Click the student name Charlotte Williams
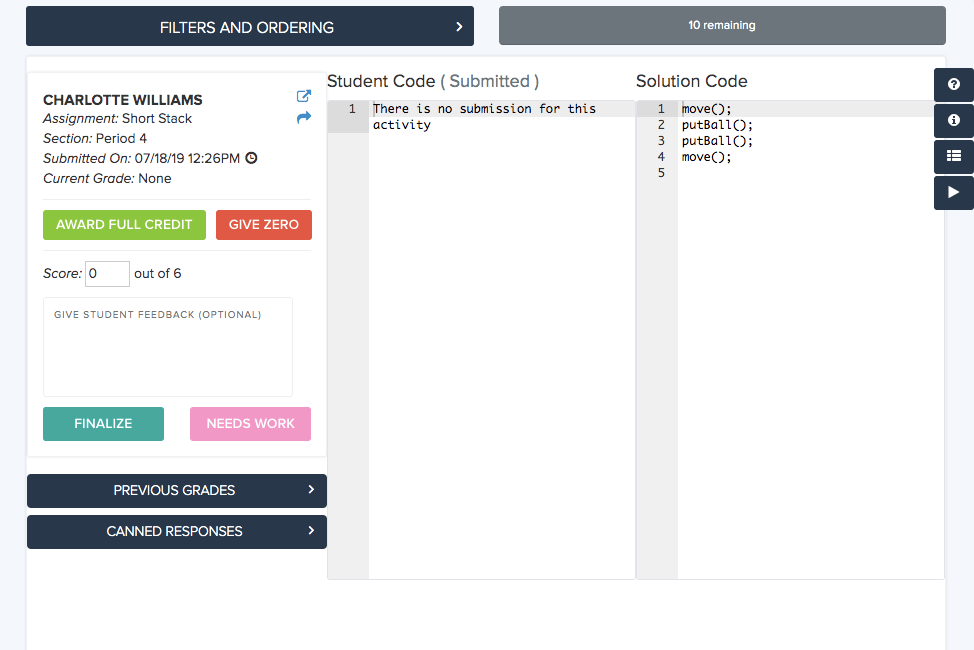This screenshot has height=650, width=974. (x=122, y=100)
